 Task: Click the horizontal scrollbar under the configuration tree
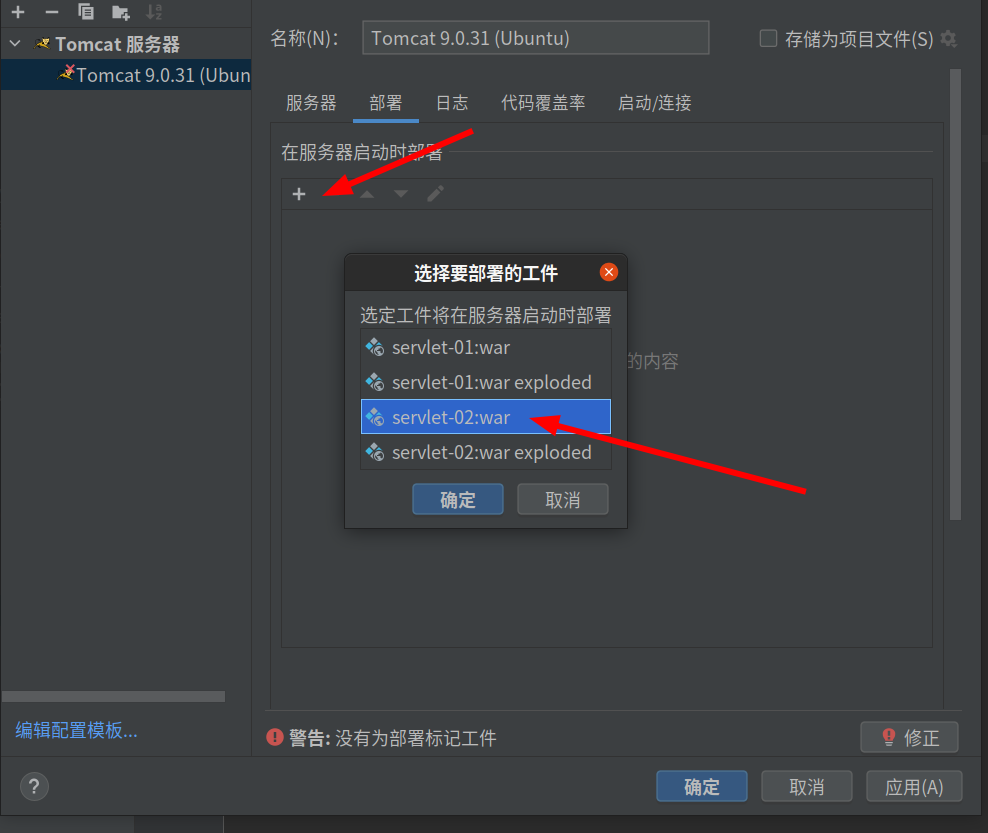[x=113, y=696]
